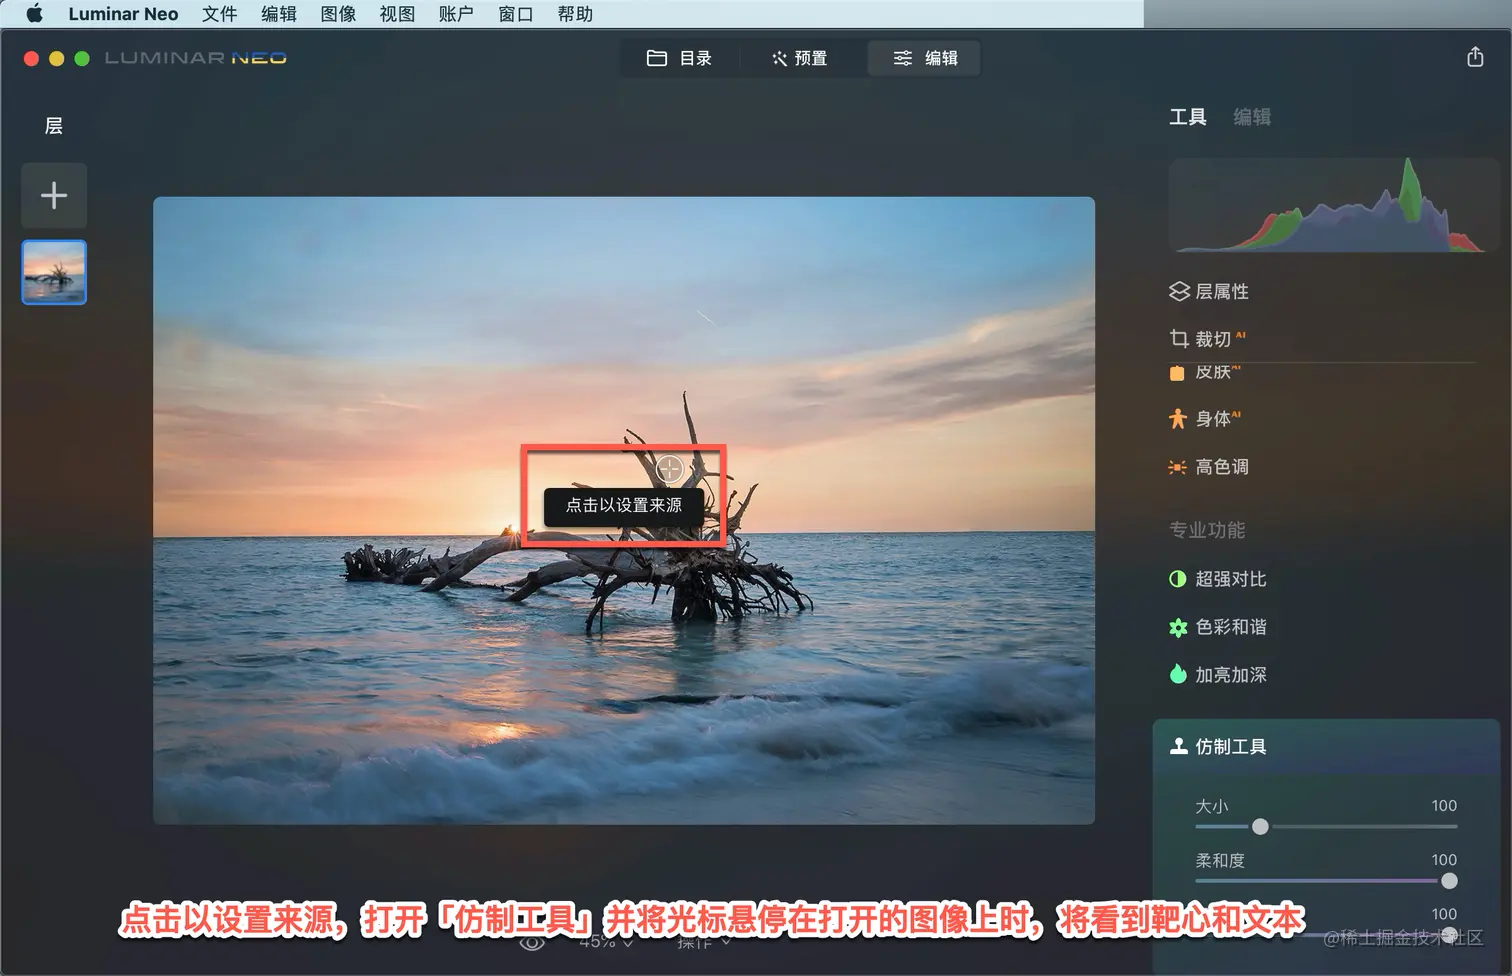The width and height of the screenshot is (1512, 976).
Task: Switch to the 工具 tab in the right panel
Action: (1188, 117)
